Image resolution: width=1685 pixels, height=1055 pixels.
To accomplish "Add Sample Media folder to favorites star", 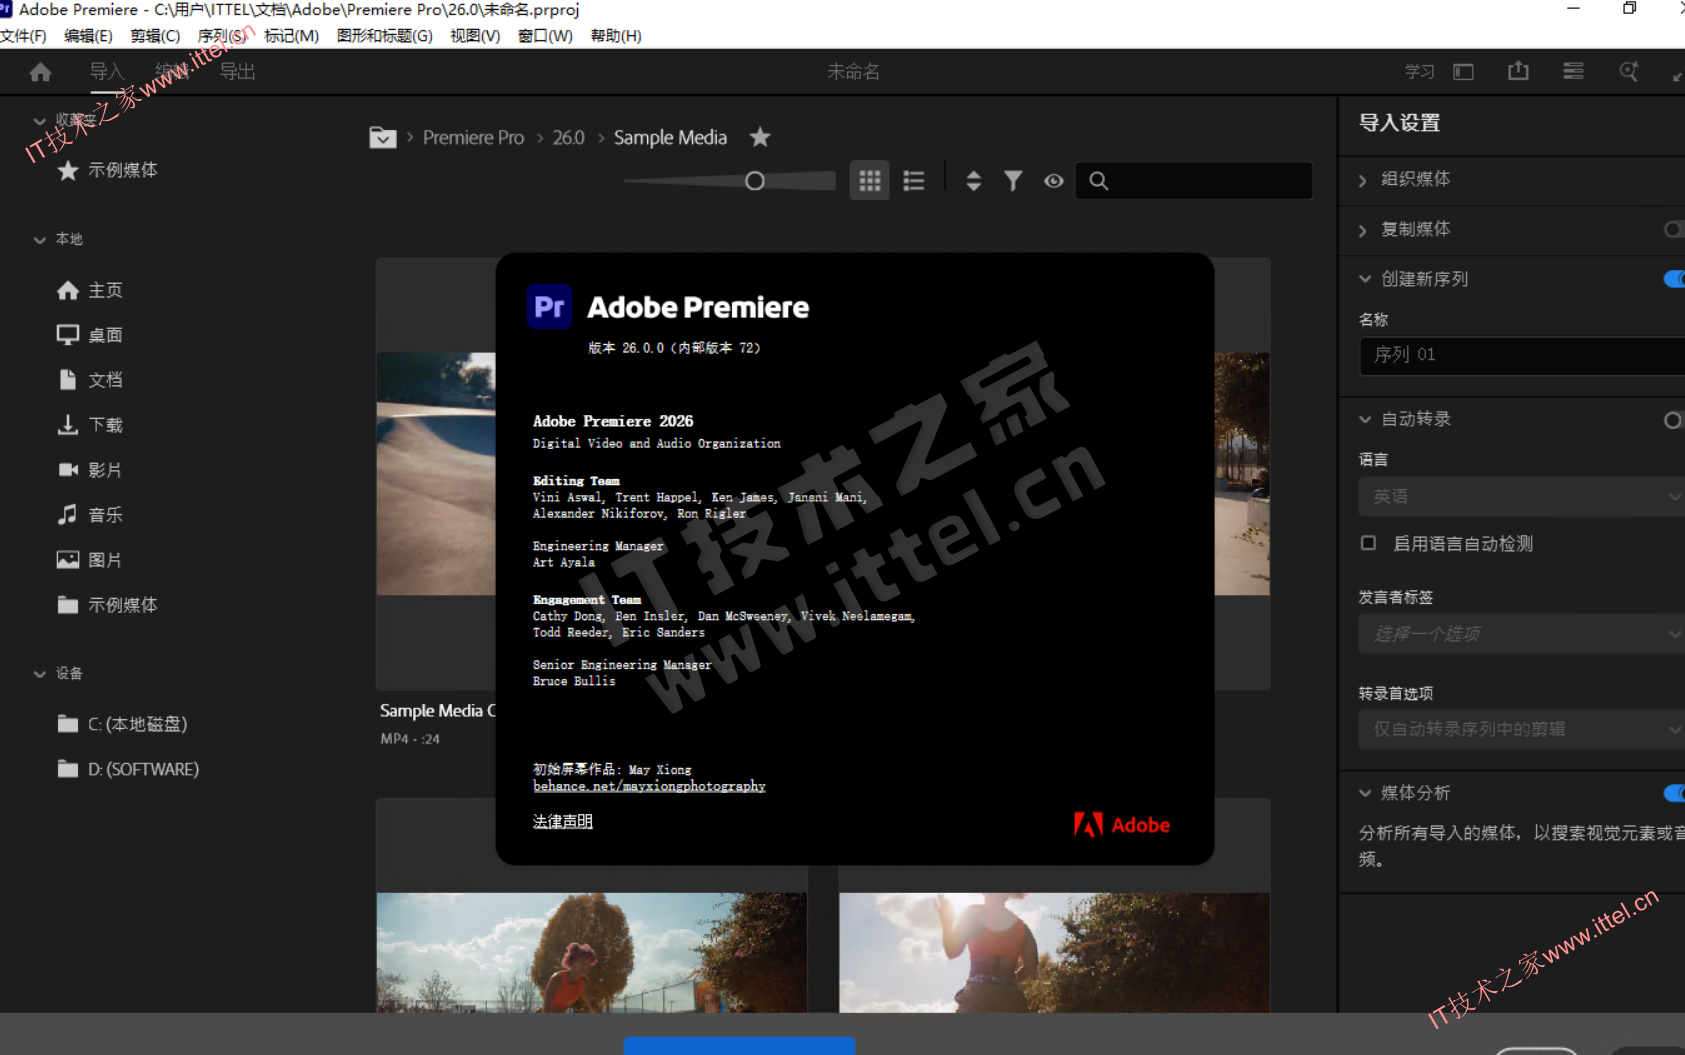I will click(x=760, y=137).
